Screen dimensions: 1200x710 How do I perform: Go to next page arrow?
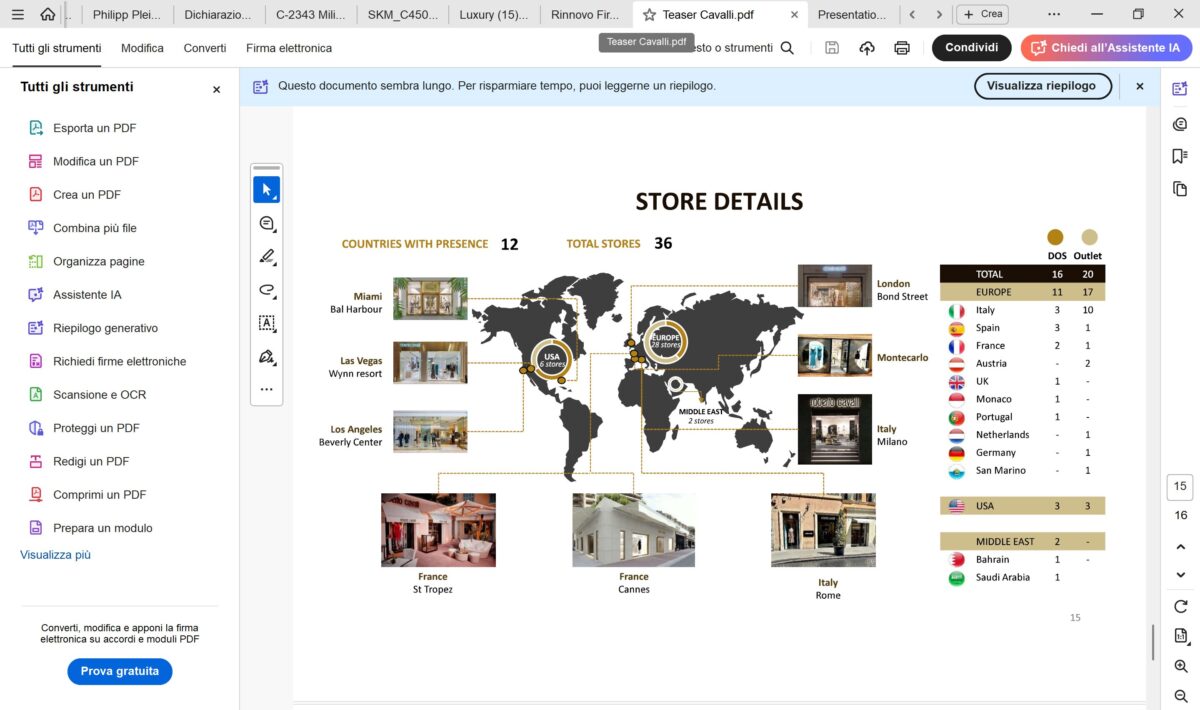point(1180,575)
